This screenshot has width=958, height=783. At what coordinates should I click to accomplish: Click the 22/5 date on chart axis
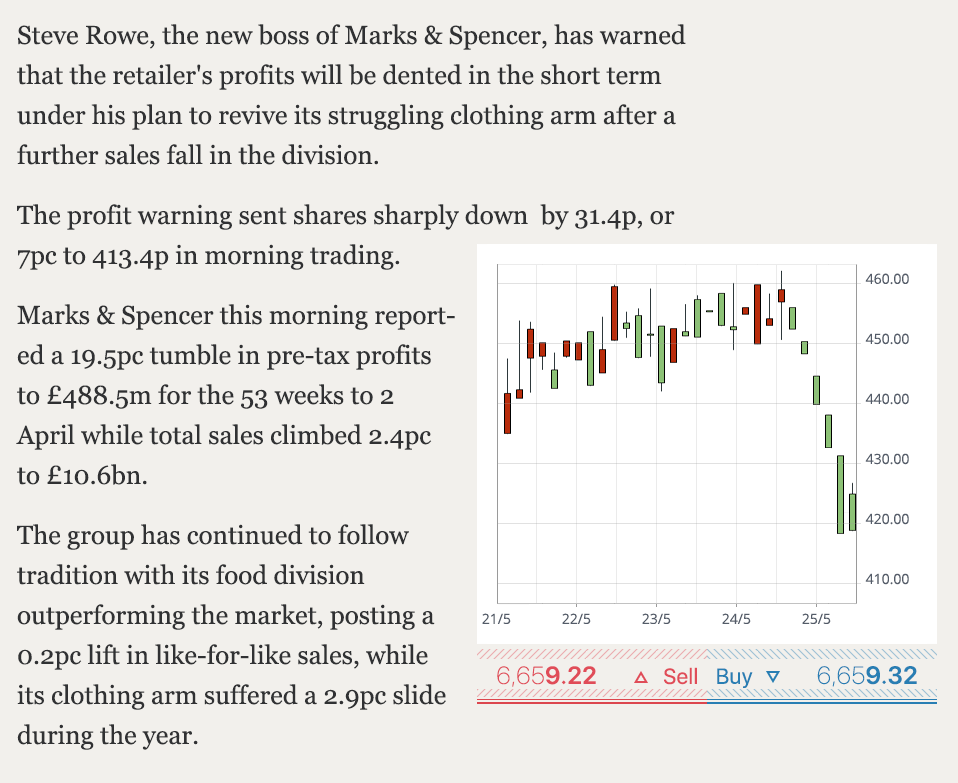(576, 619)
